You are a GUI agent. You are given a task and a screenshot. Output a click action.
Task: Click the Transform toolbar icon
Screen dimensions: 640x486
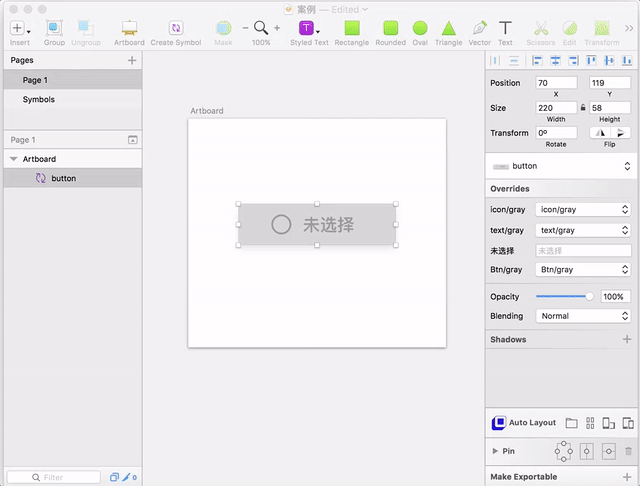tap(602, 28)
